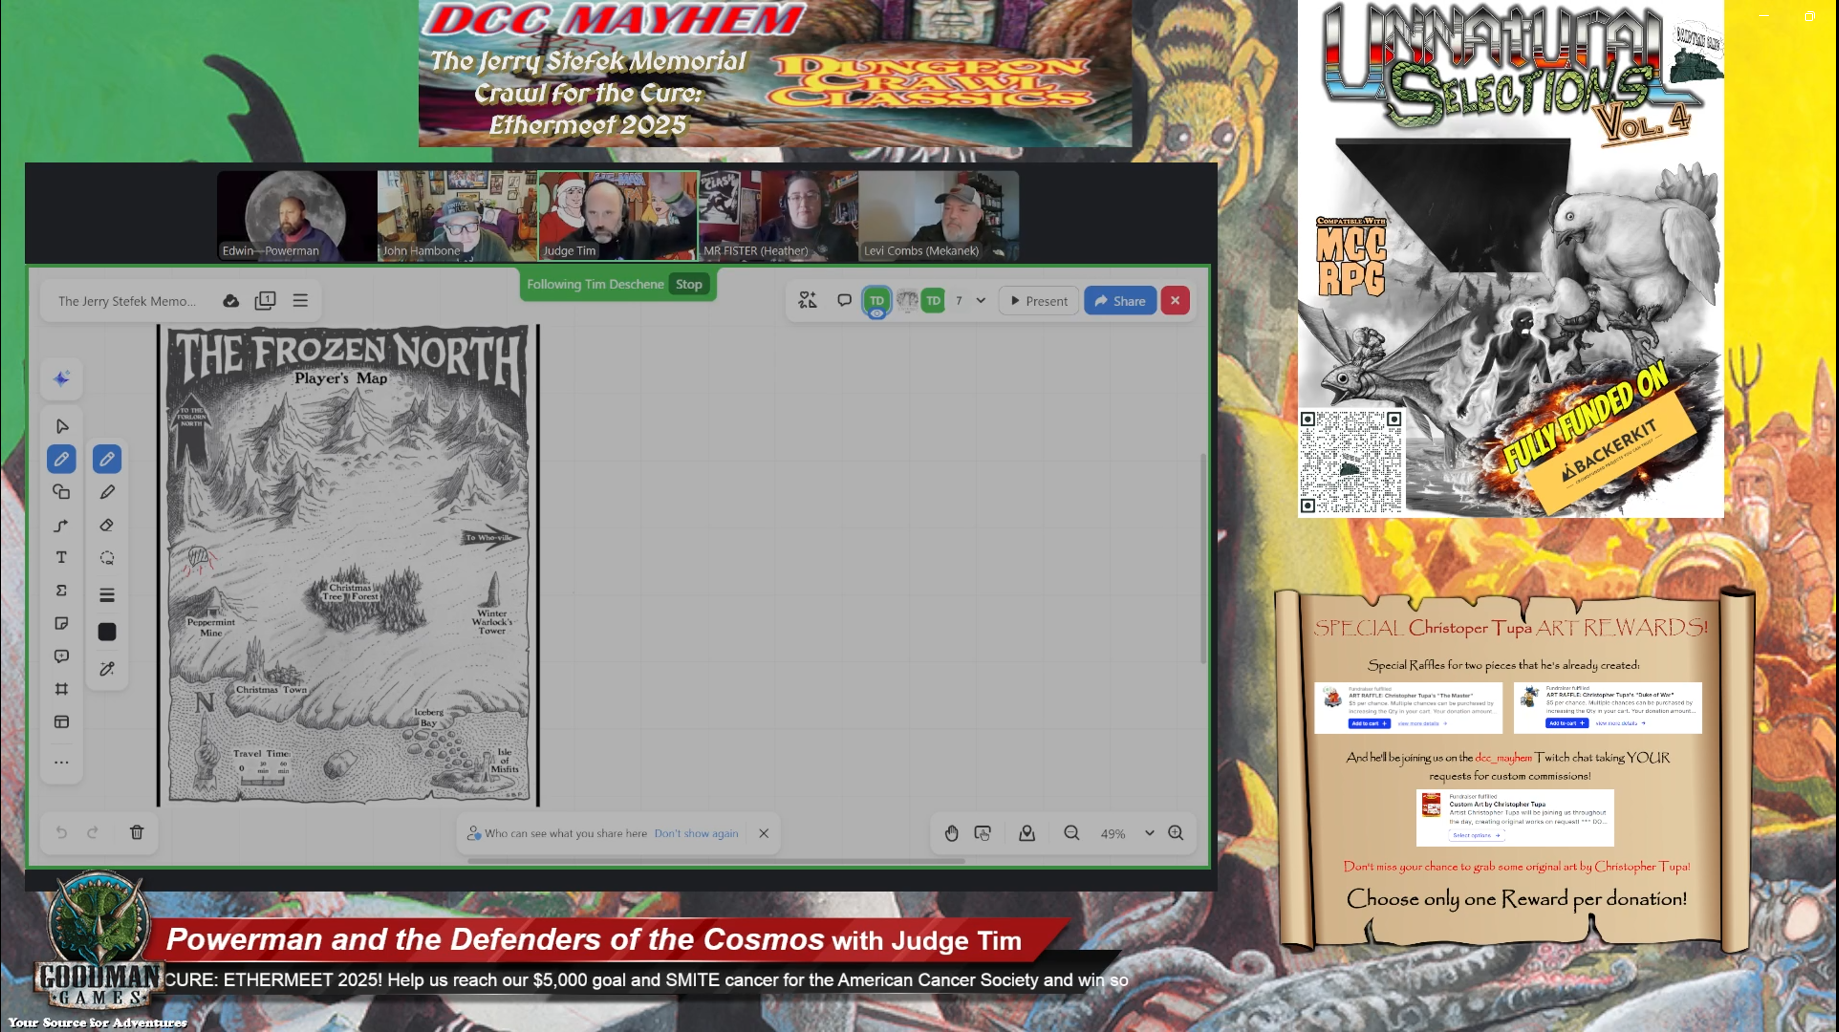This screenshot has width=1839, height=1032.
Task: Click the "Don't show again" link
Action: (696, 833)
